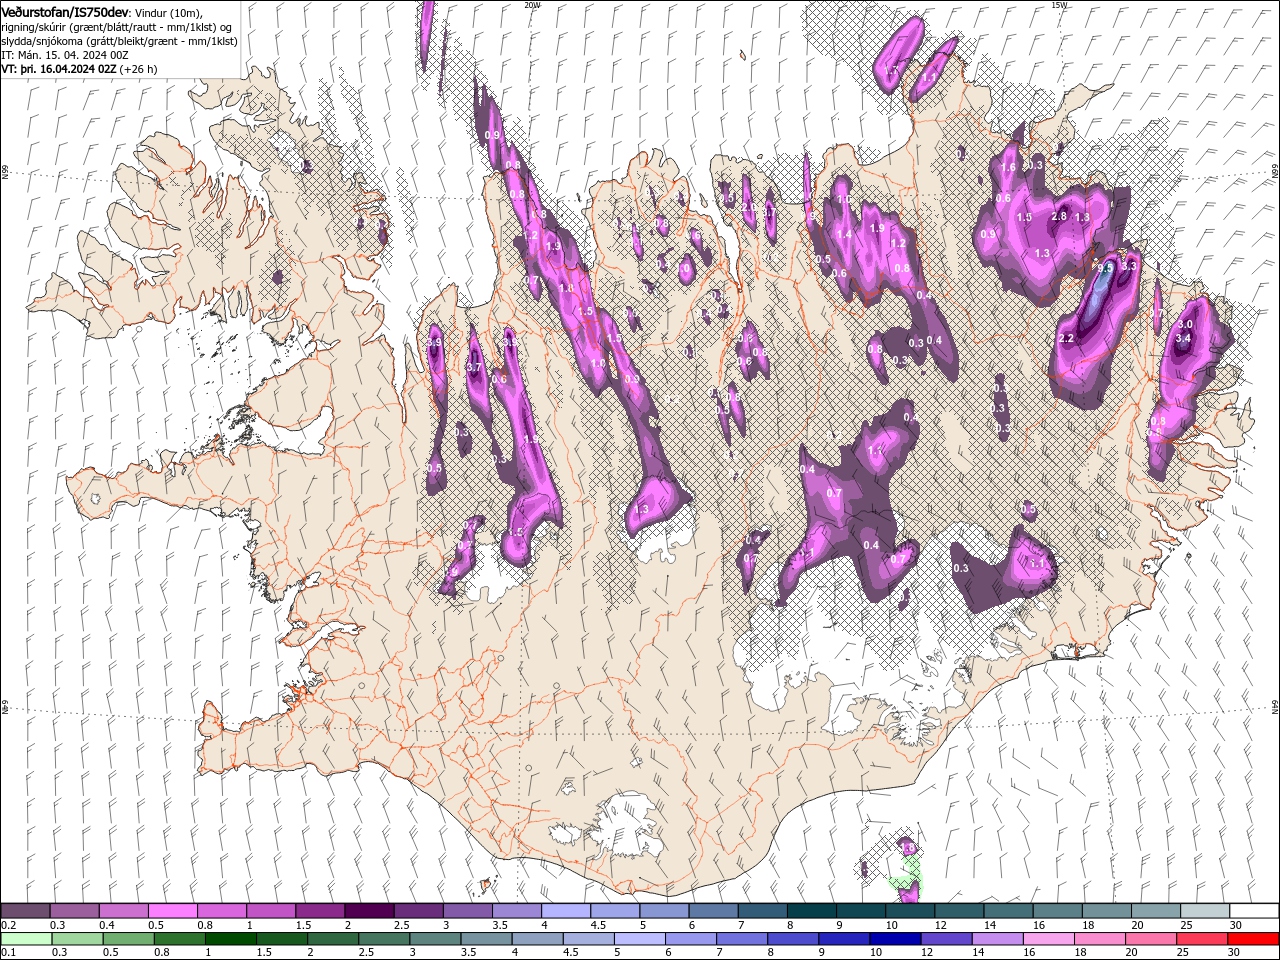This screenshot has height=960, width=1280.
Task: Select snow legend swatch between 2 and 2.5
Action: click(x=368, y=911)
